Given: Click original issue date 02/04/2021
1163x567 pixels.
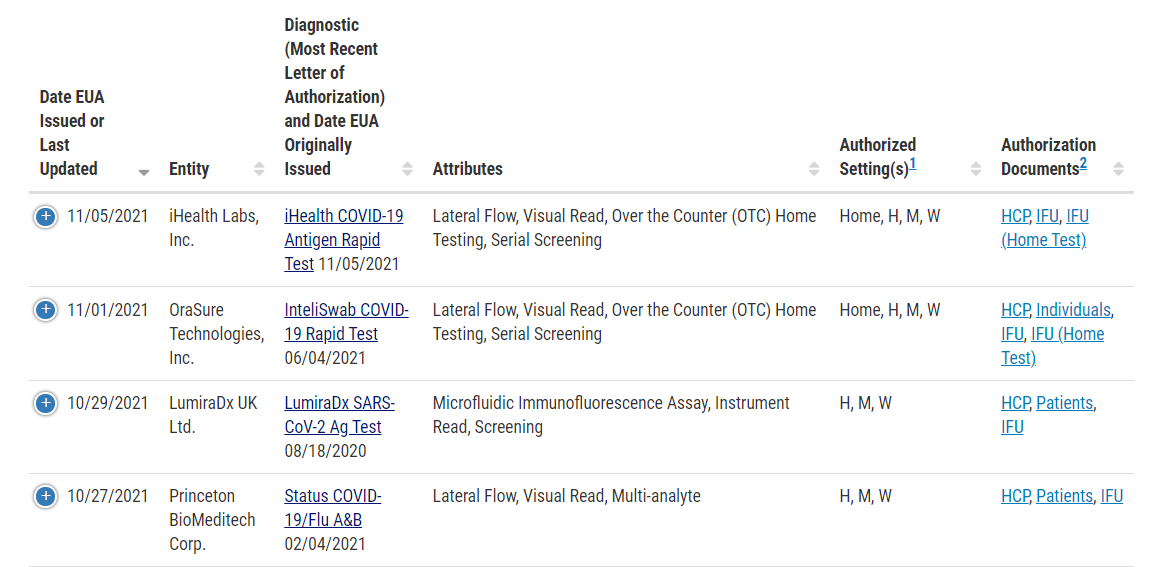Looking at the screenshot, I should coord(325,543).
